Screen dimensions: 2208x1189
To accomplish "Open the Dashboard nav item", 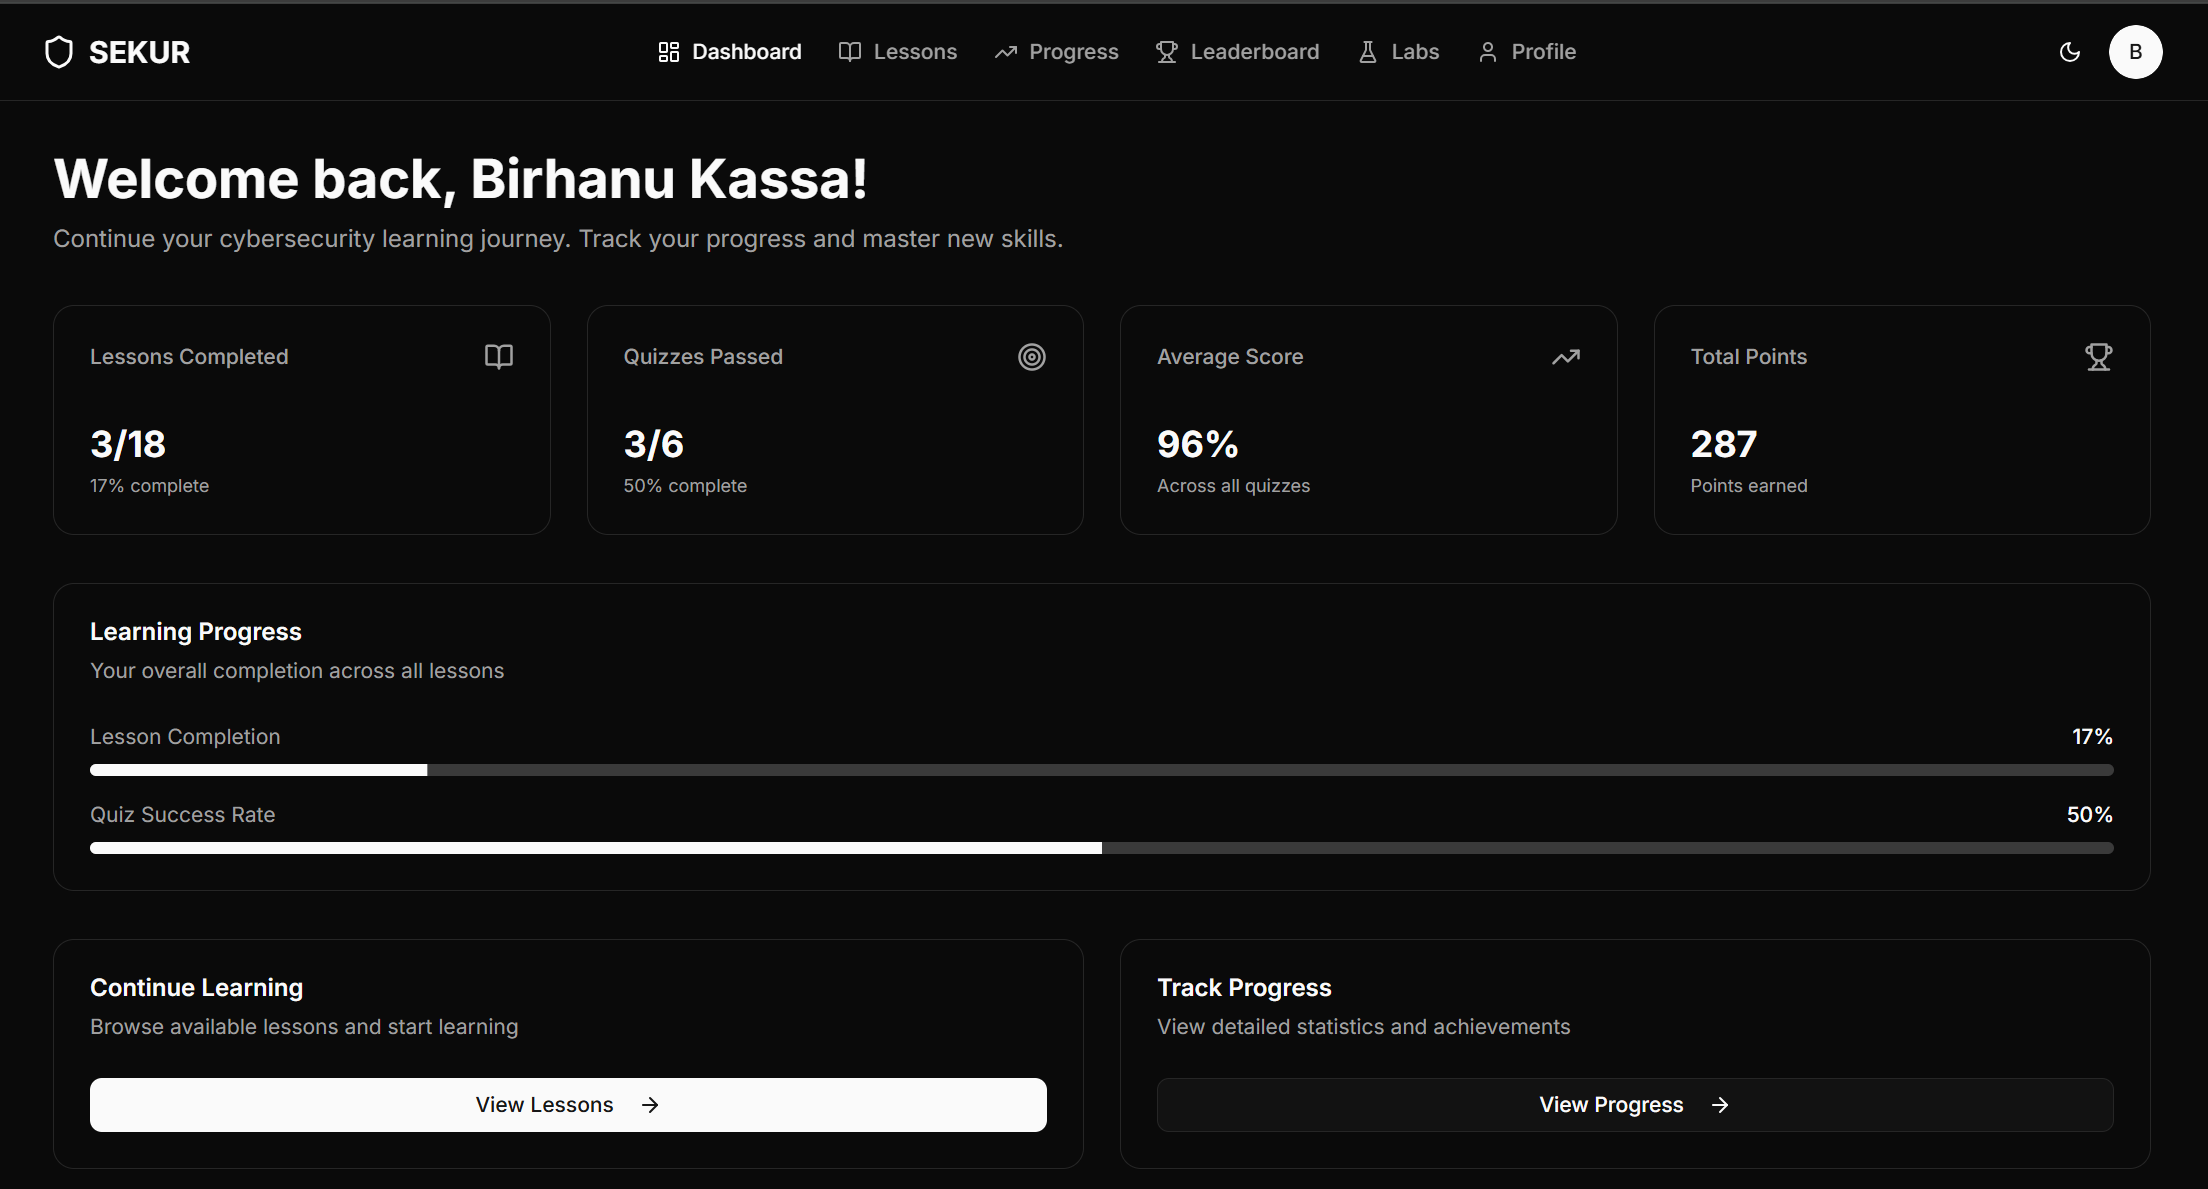I will (730, 52).
